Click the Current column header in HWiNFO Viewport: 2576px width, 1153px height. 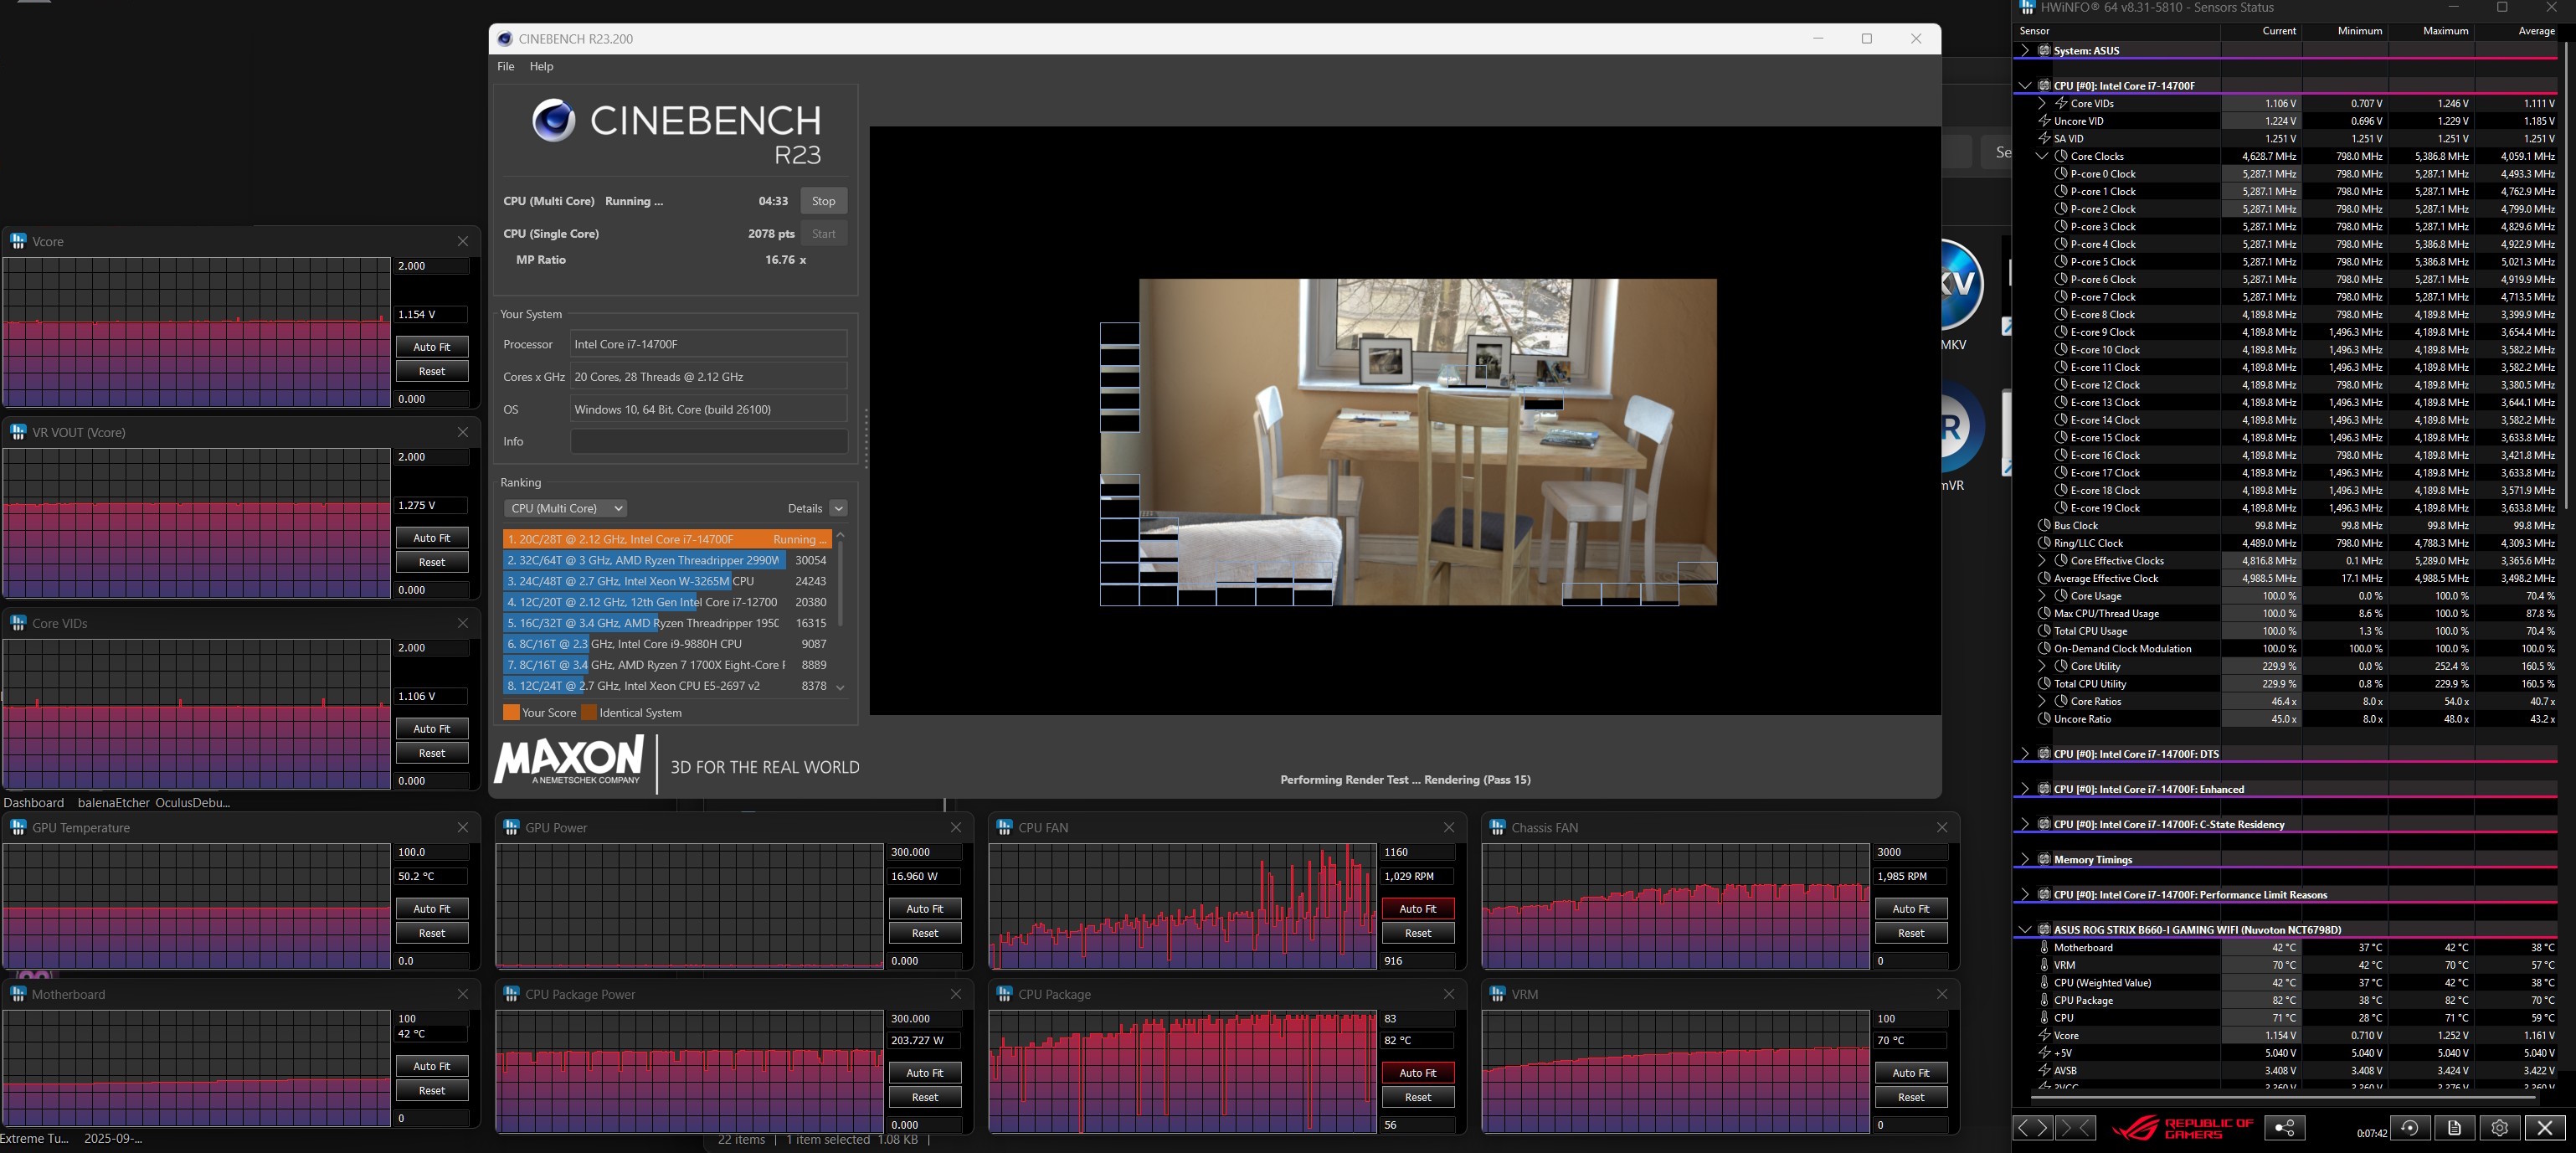point(2261,31)
